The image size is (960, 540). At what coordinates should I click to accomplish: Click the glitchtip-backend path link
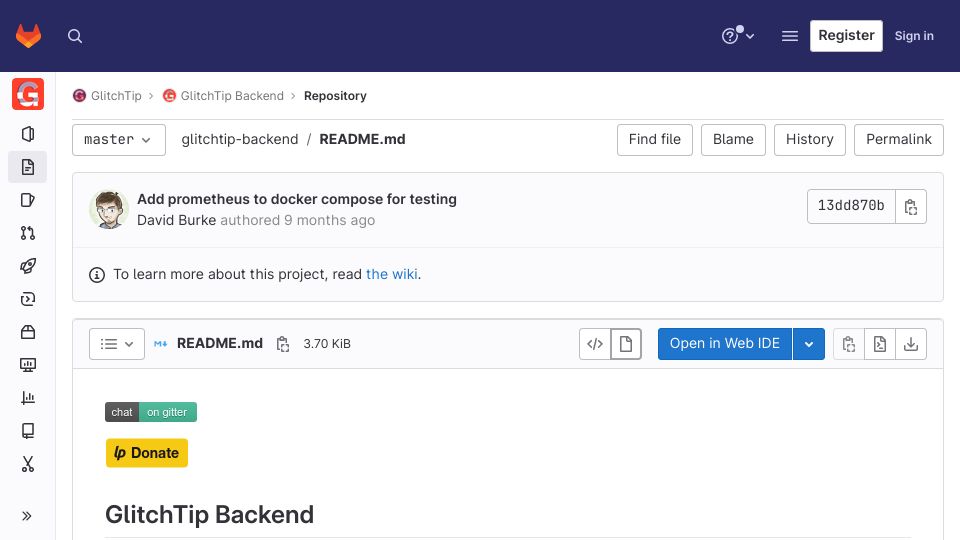click(239, 139)
